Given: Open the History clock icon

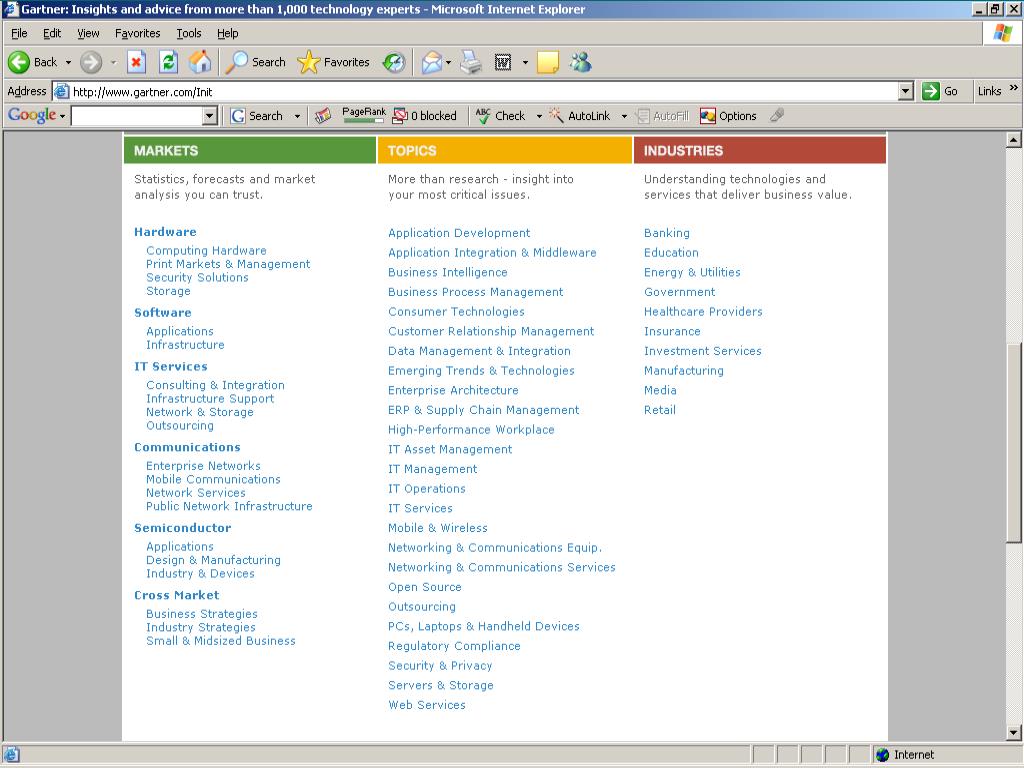Looking at the screenshot, I should (x=393, y=63).
